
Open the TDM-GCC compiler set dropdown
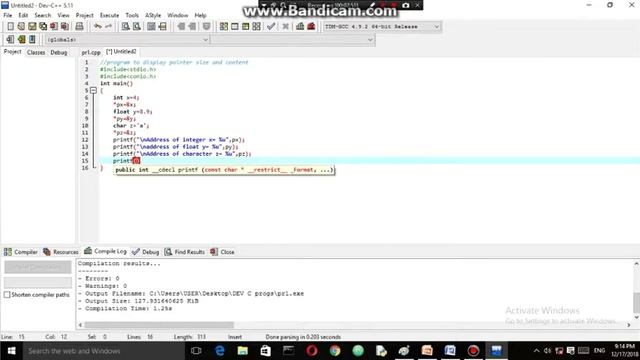coord(382,27)
